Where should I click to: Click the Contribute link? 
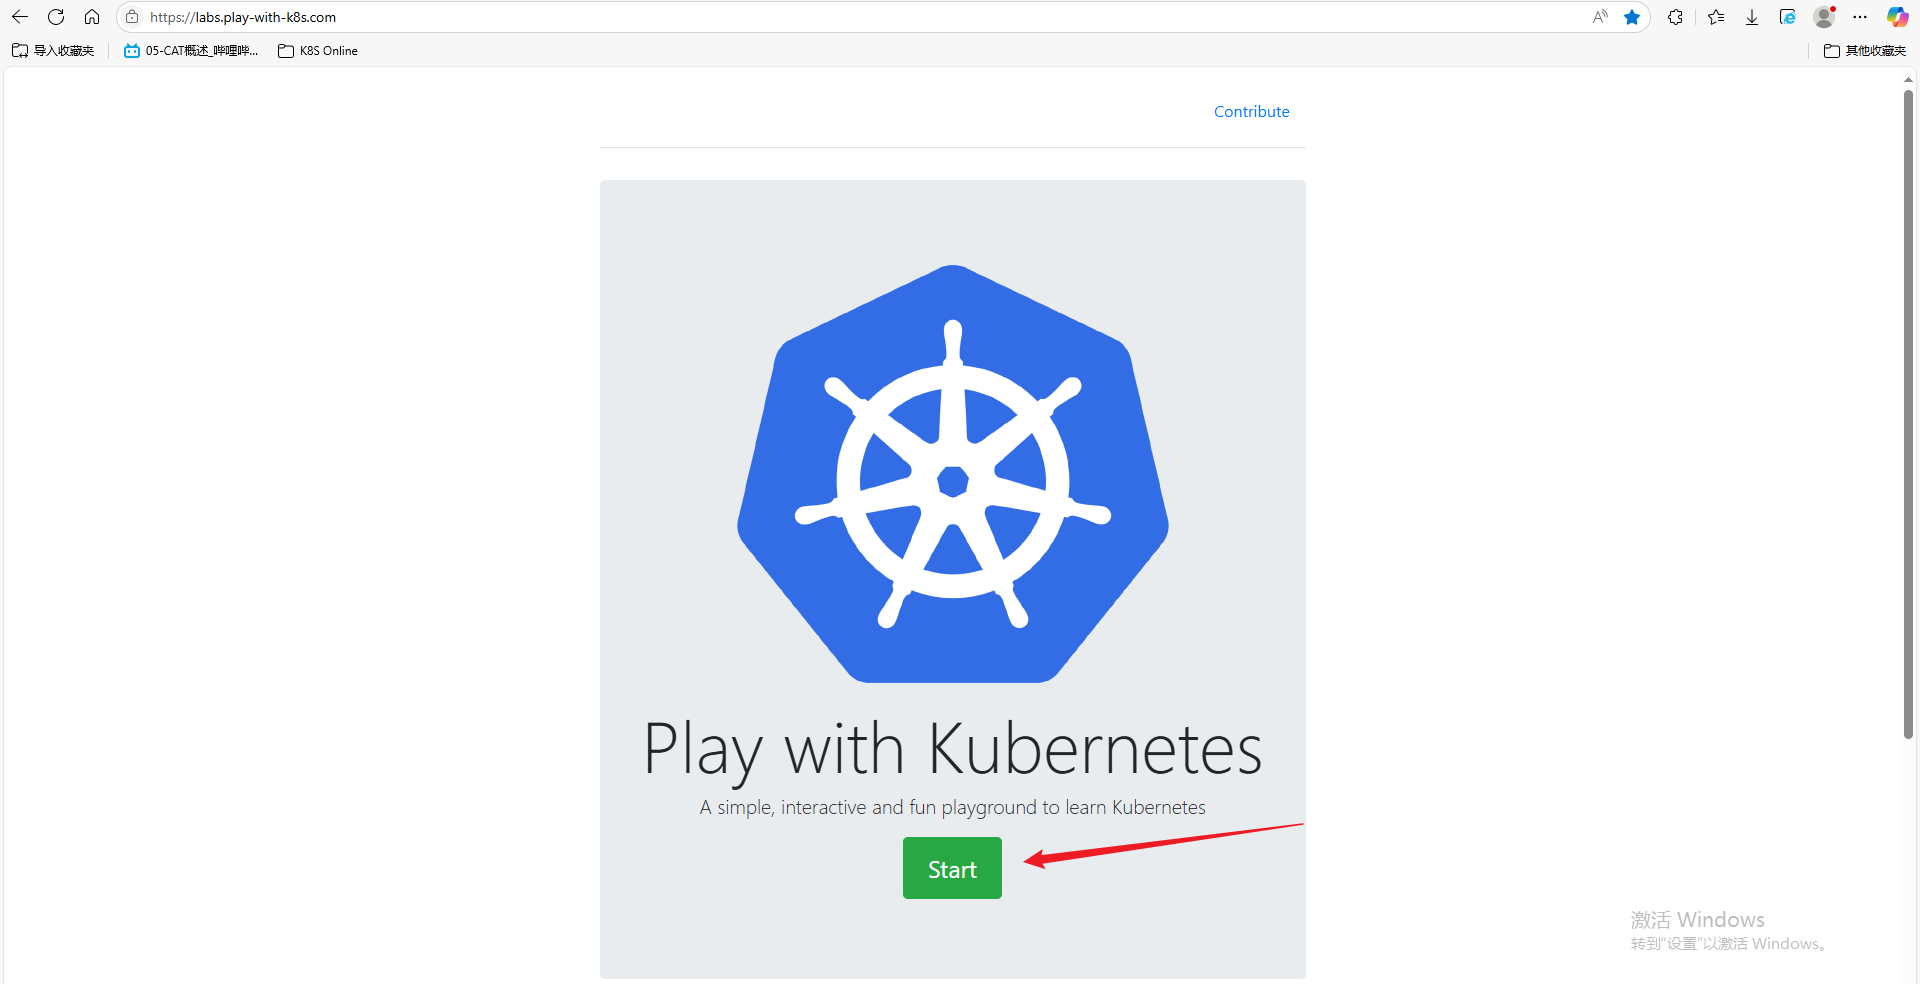coord(1251,112)
